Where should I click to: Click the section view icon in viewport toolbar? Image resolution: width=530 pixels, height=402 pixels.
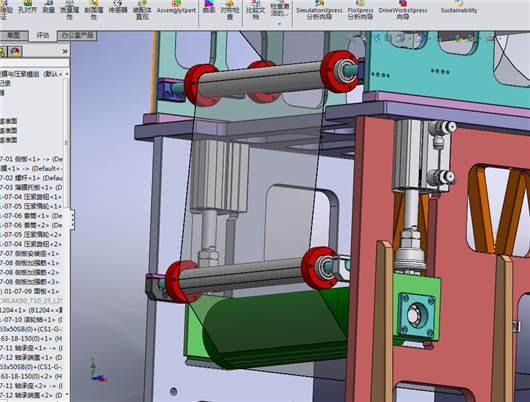click(388, 38)
